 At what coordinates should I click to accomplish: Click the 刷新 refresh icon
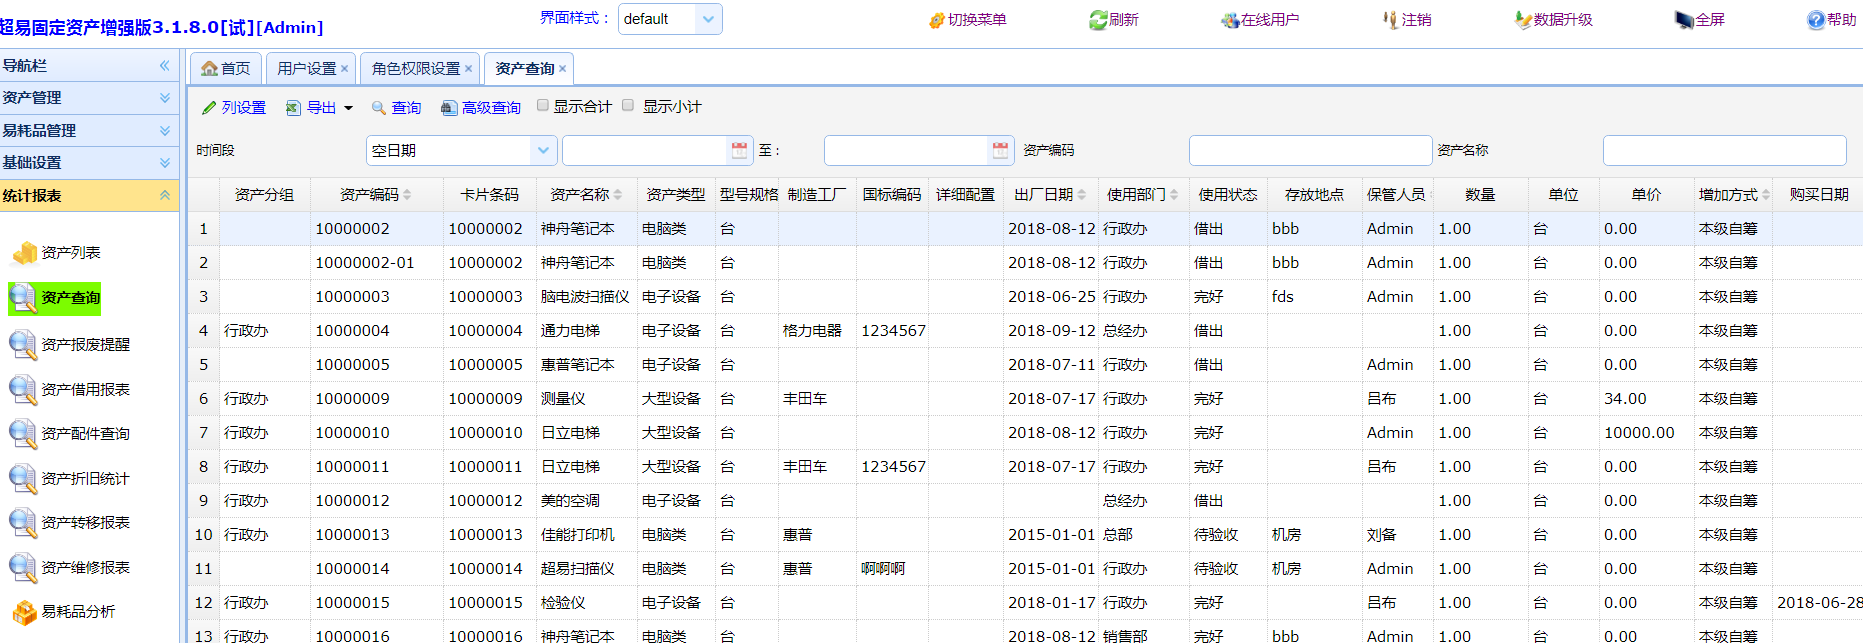(1098, 20)
